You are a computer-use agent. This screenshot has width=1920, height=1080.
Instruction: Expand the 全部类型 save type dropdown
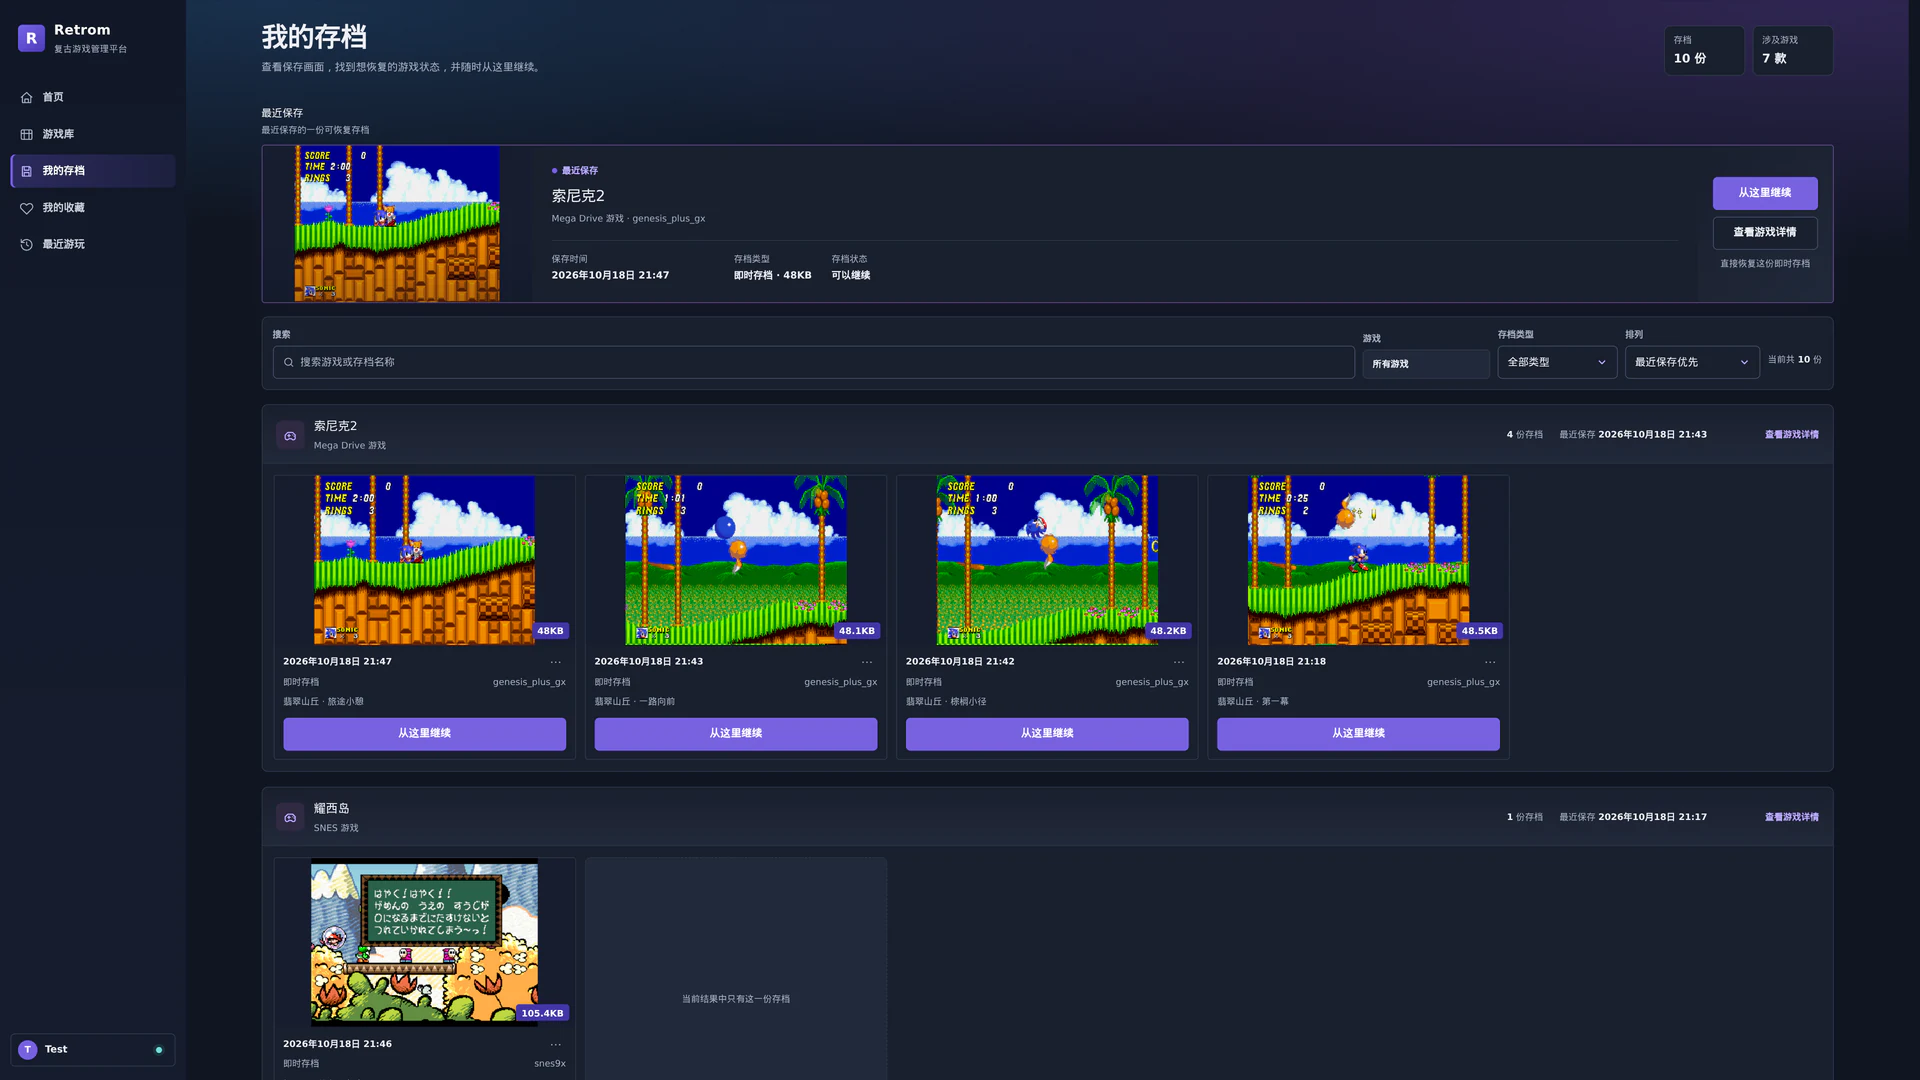(1557, 362)
